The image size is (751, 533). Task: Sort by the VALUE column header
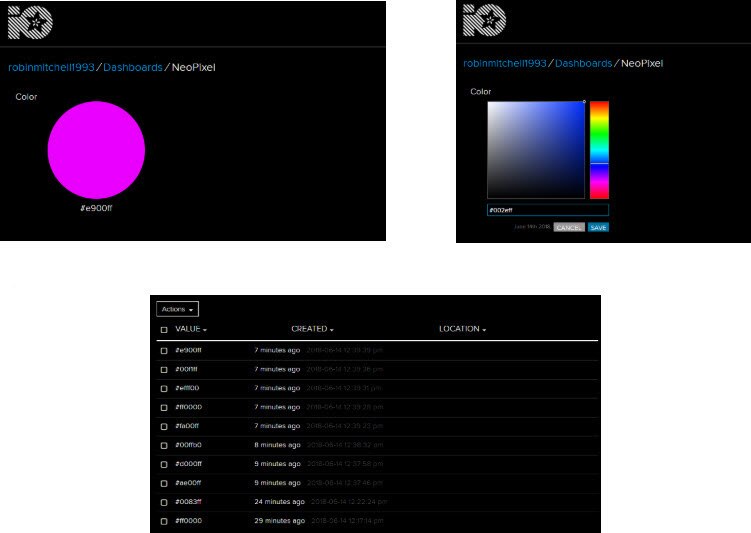point(191,329)
